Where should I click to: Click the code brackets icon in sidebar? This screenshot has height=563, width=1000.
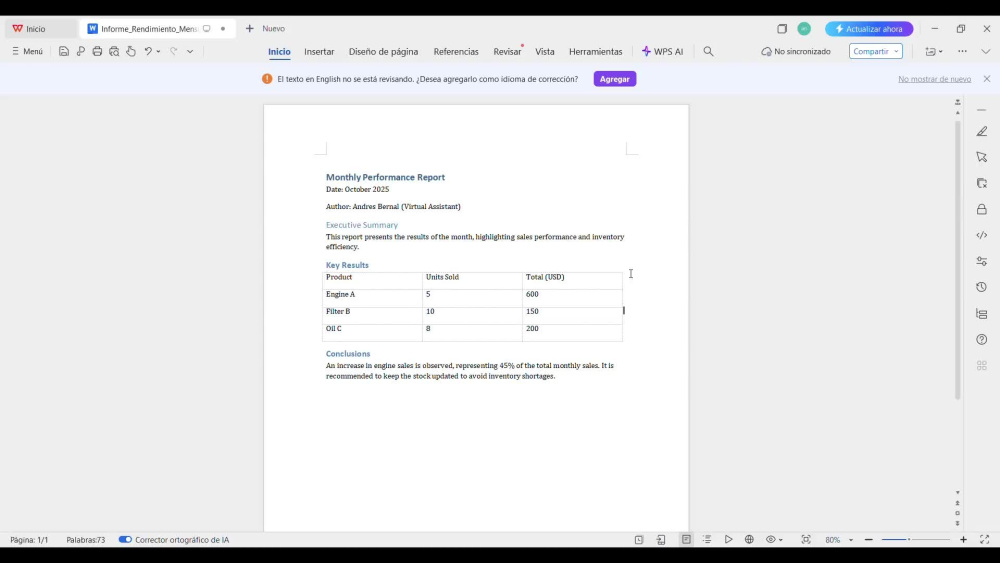[x=982, y=235]
